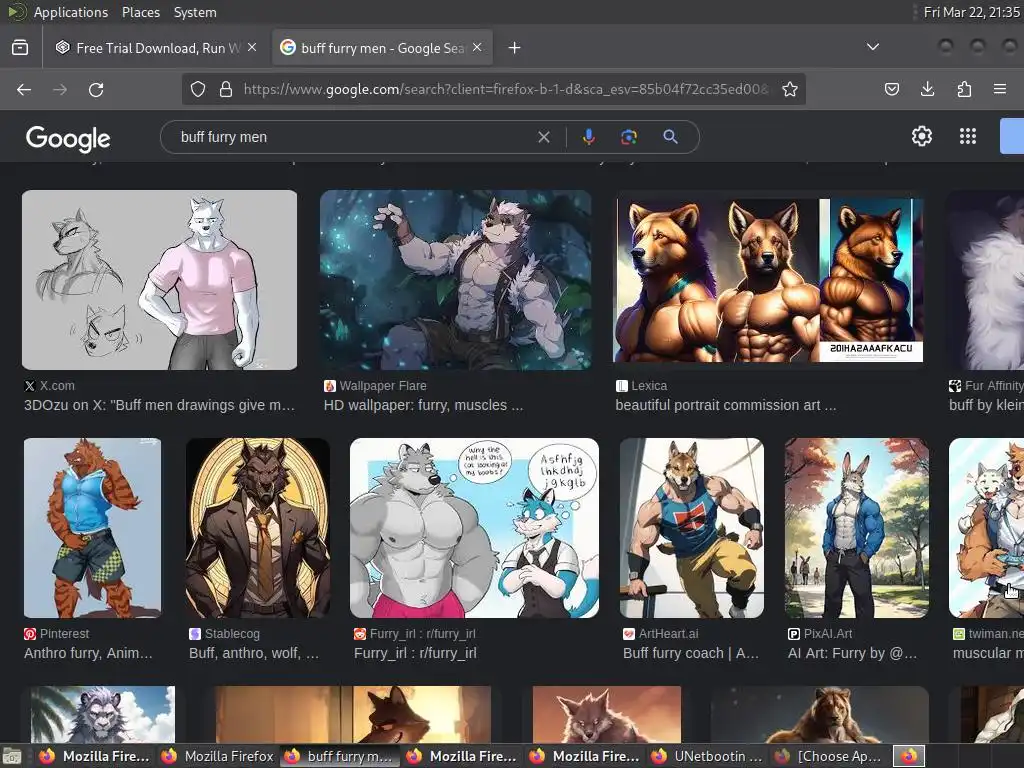Click the Google logo
The height and width of the screenshot is (768, 1024).
click(x=68, y=138)
